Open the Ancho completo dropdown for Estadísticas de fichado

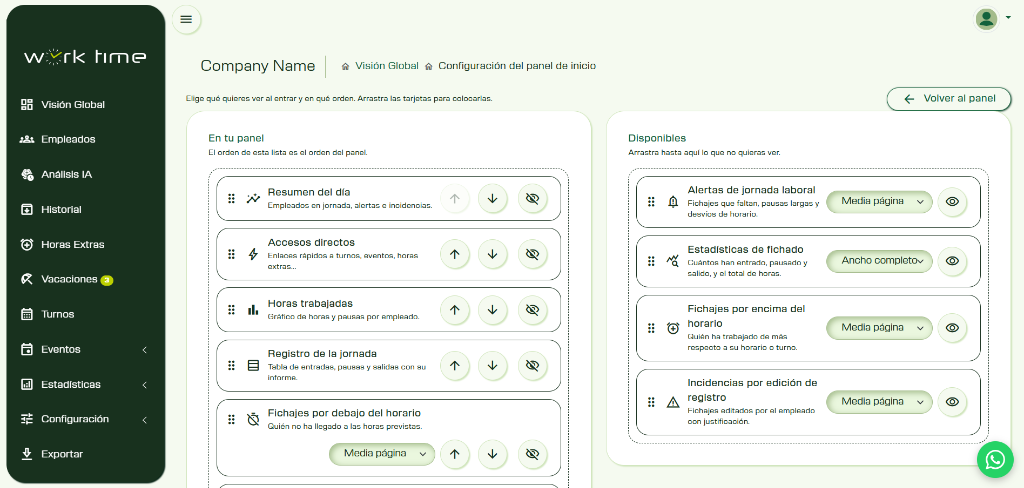pos(880,261)
